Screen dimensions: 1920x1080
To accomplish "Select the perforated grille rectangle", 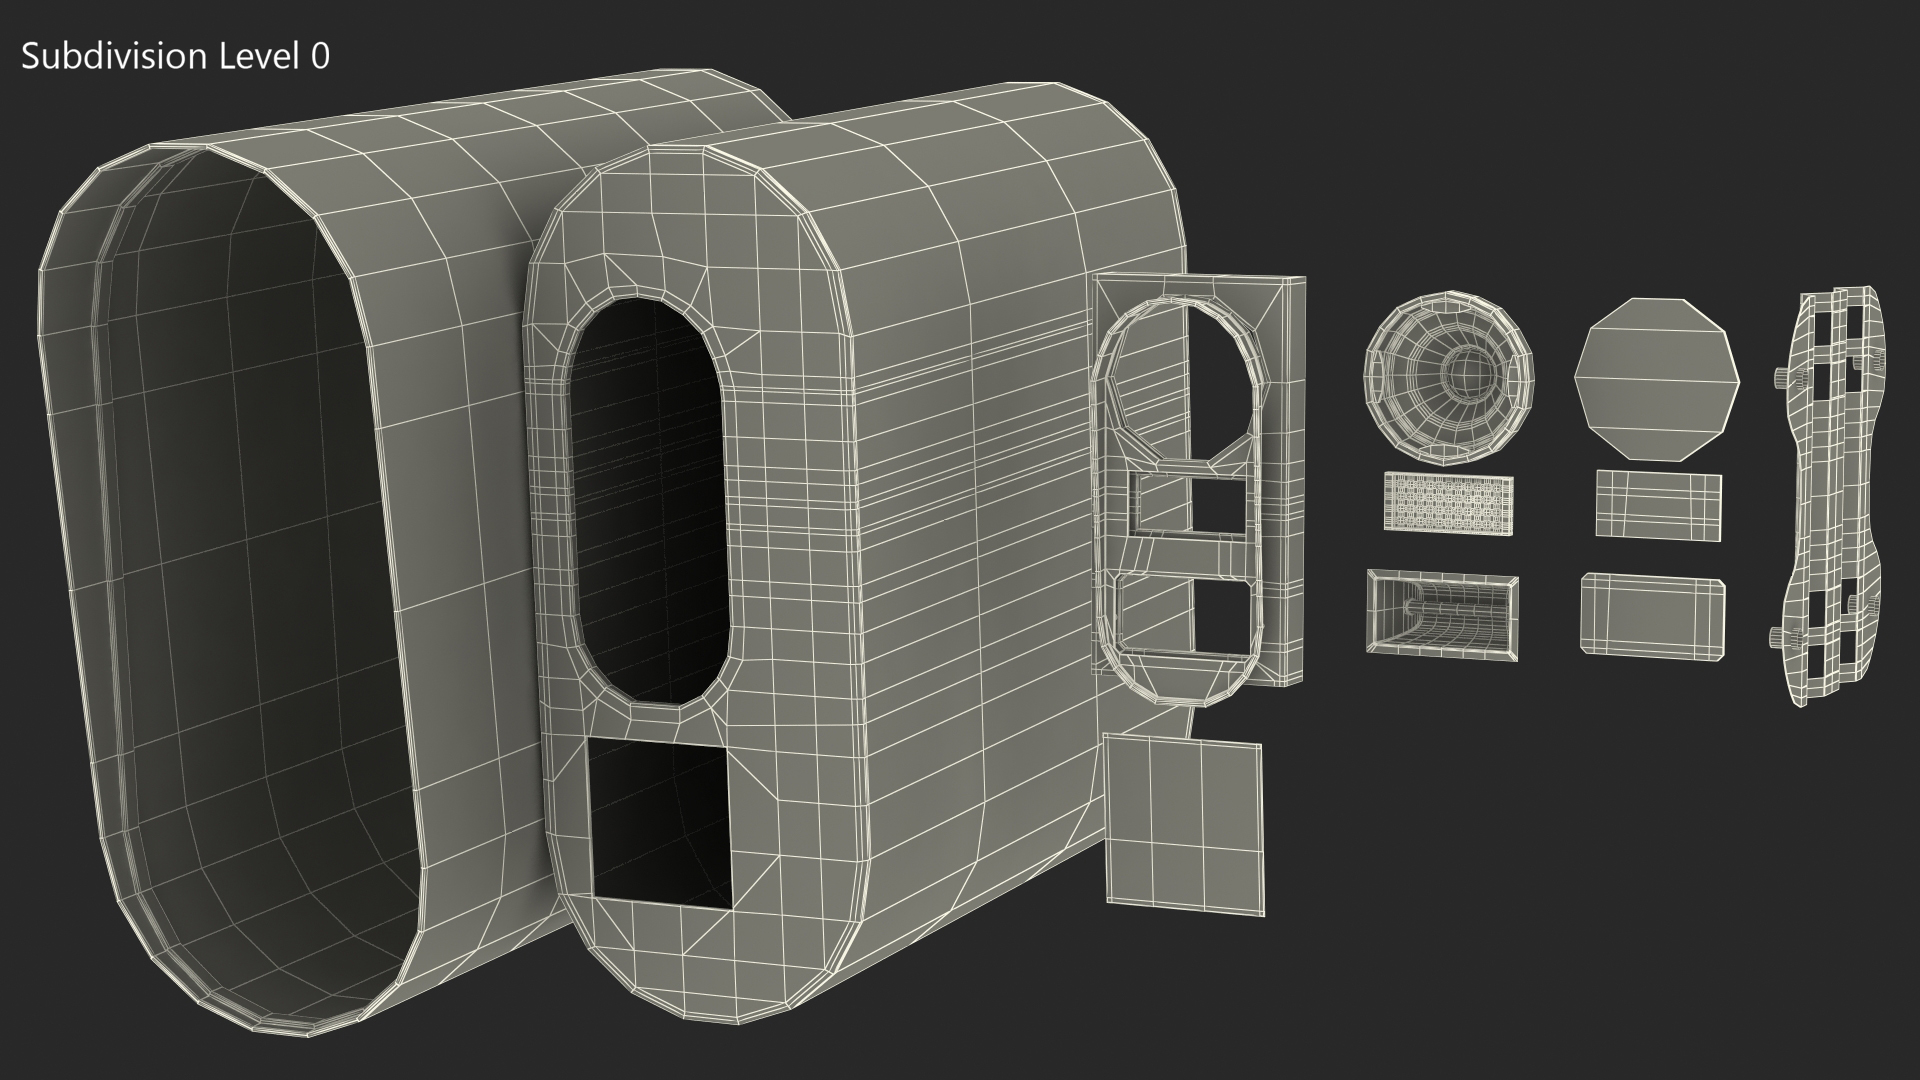I will 1448,502.
